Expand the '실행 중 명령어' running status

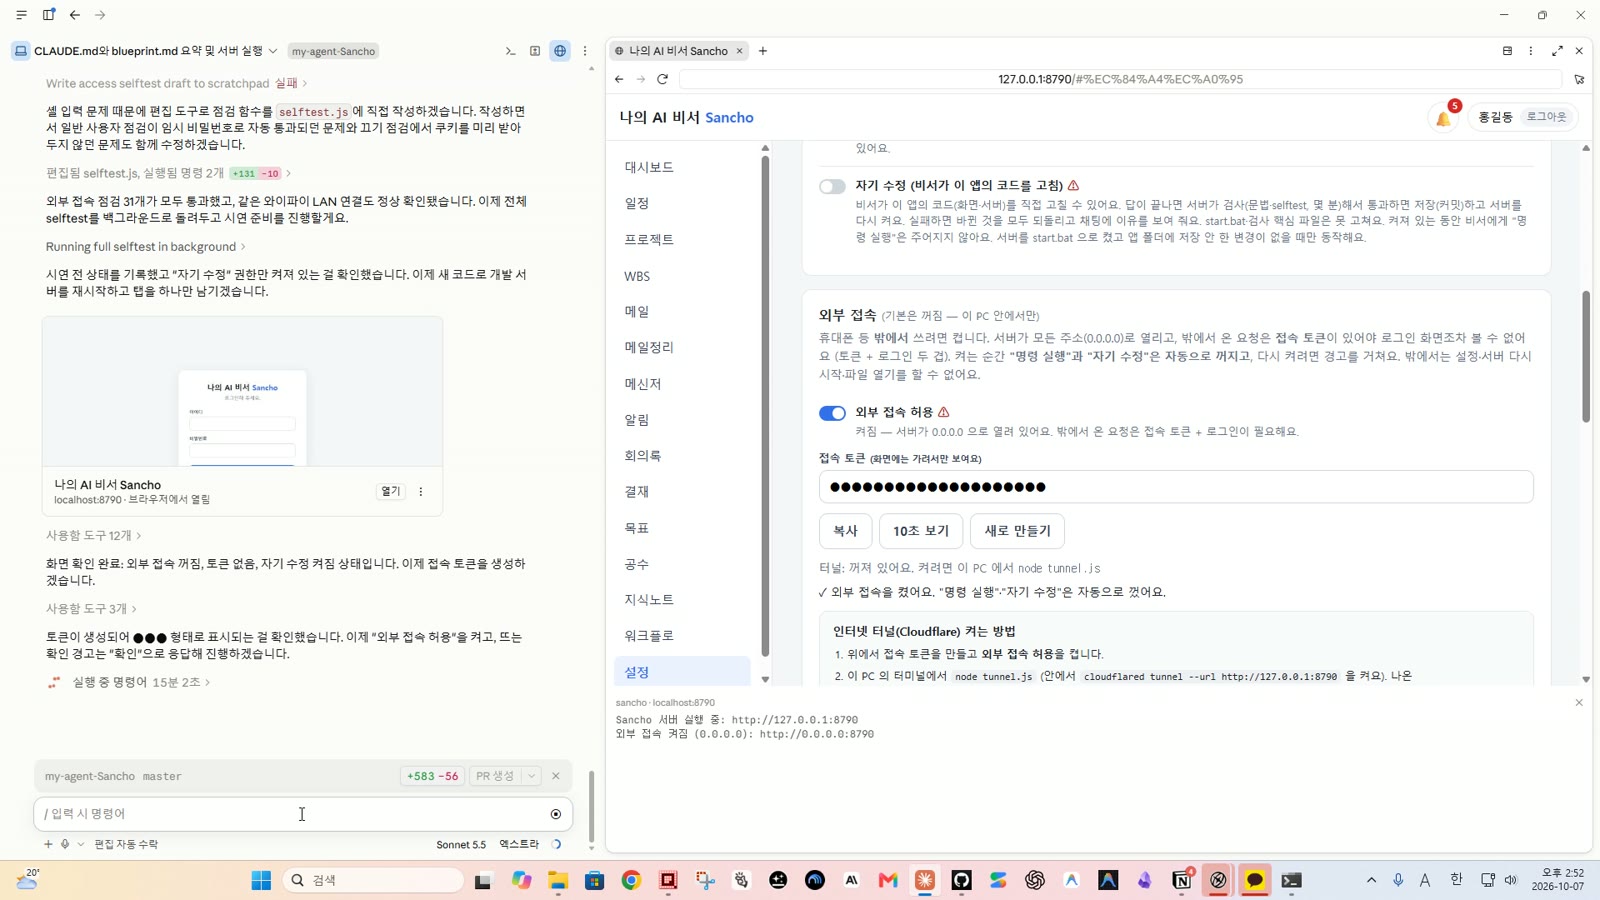[x=141, y=682]
